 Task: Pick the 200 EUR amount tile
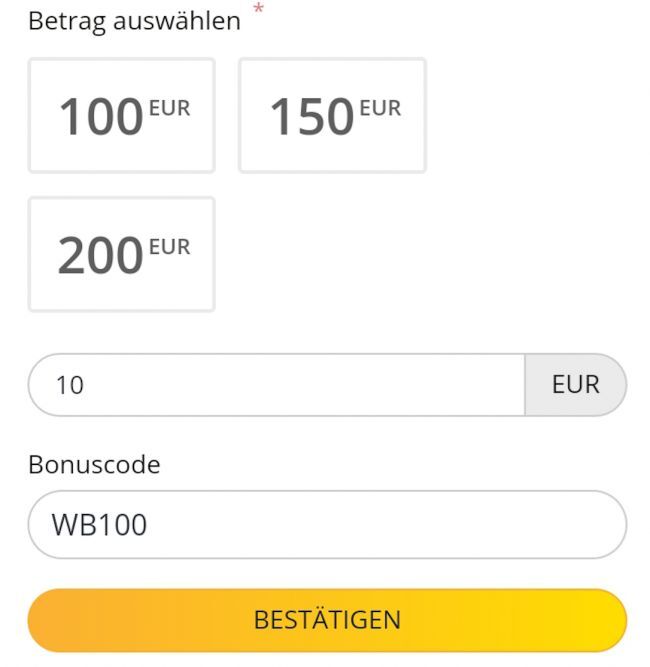121,254
